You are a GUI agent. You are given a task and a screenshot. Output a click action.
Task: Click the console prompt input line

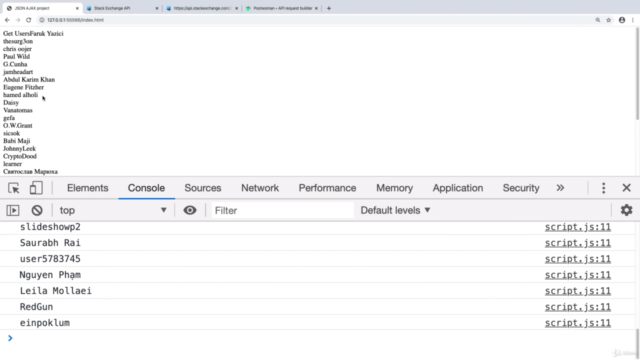click(322, 338)
